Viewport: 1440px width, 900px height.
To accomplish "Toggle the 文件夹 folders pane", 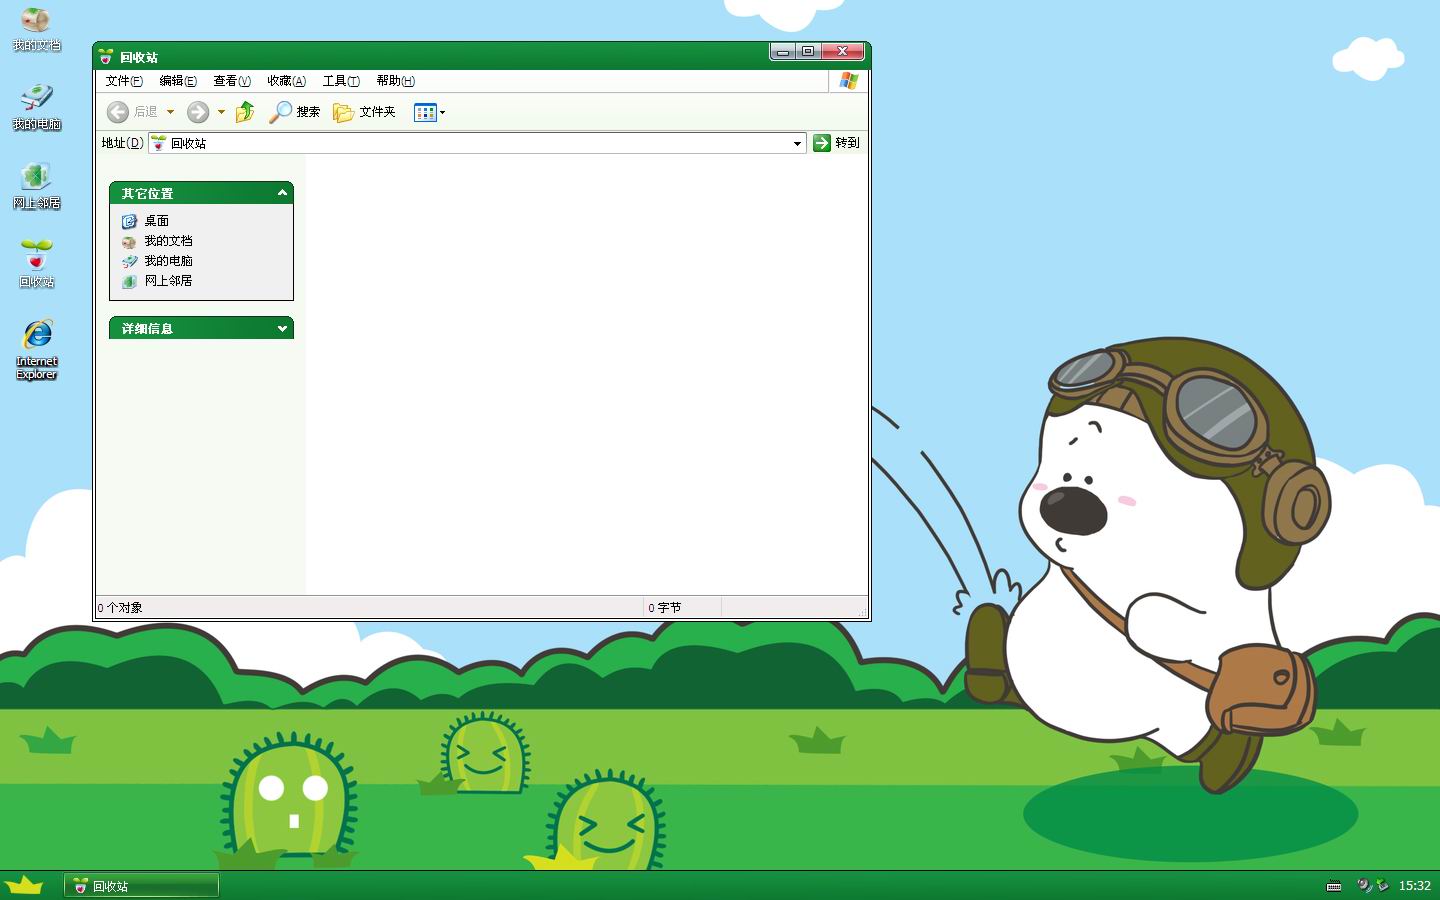I will pos(364,112).
